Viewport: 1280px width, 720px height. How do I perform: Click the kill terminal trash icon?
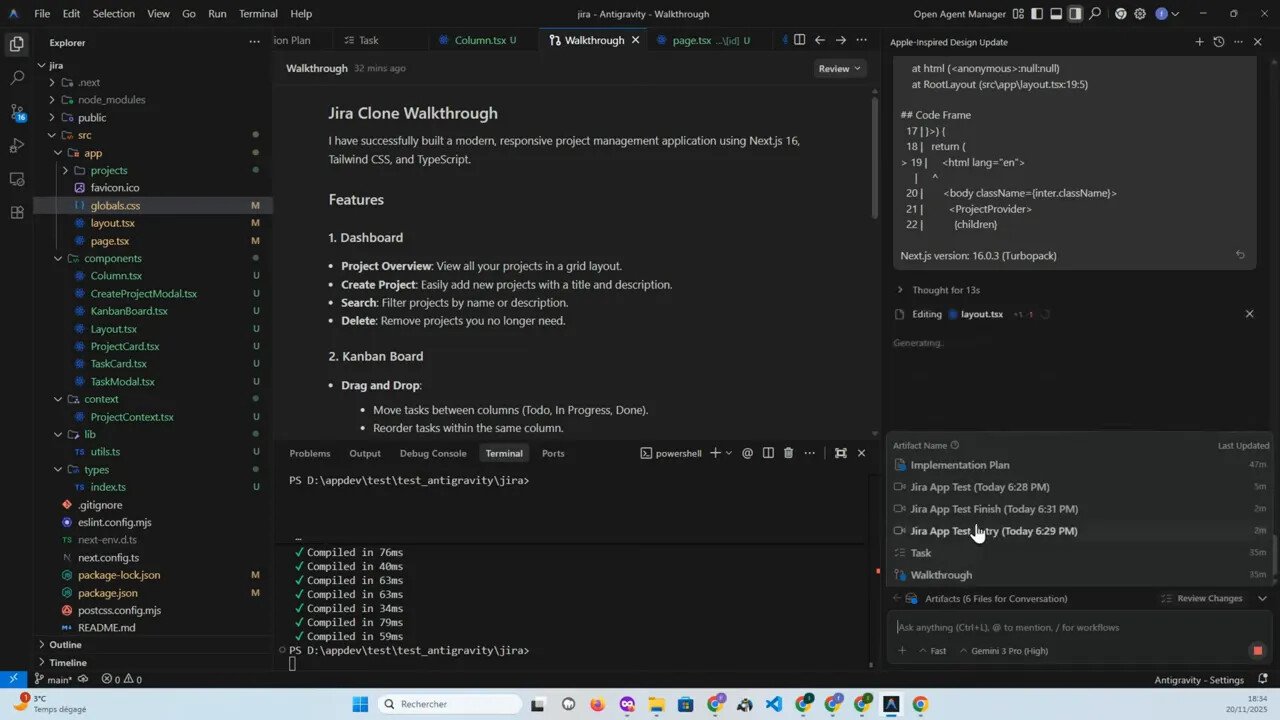tap(788, 453)
